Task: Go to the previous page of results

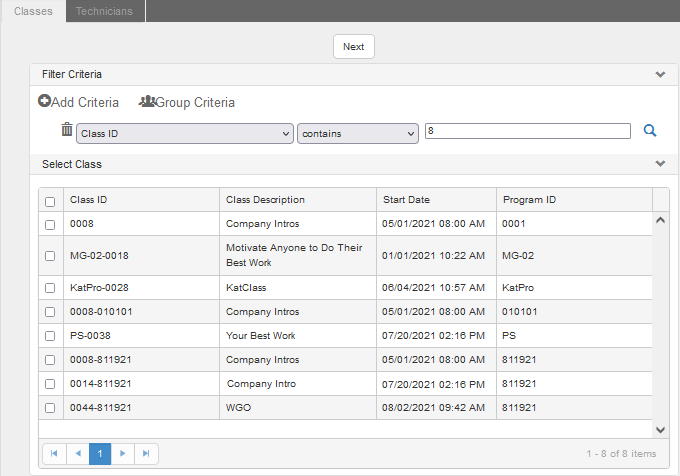Action: coord(78,453)
